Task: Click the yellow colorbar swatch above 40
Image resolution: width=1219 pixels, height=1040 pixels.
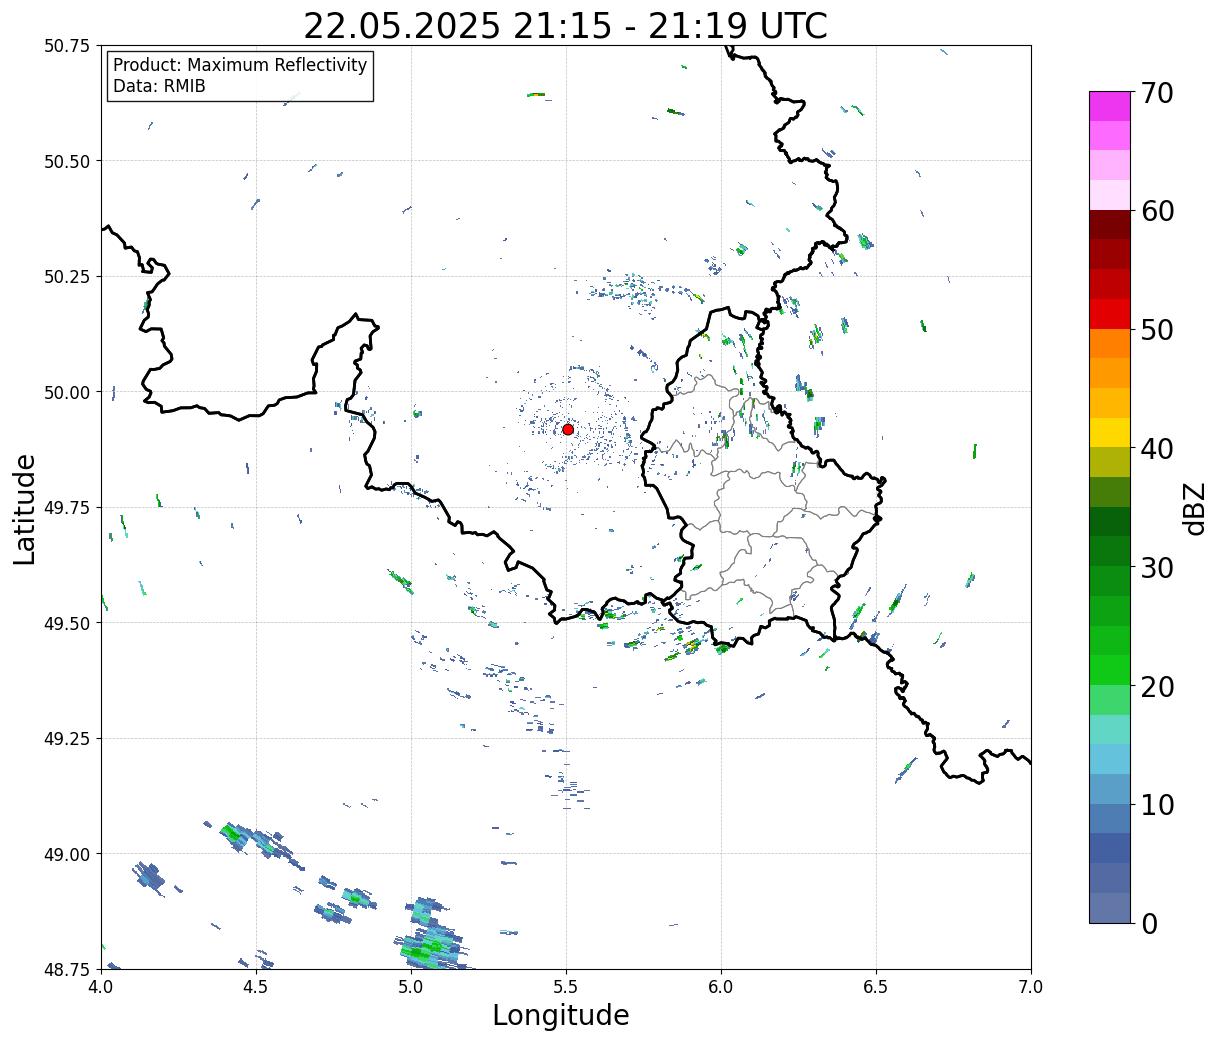Action: pos(1110,432)
